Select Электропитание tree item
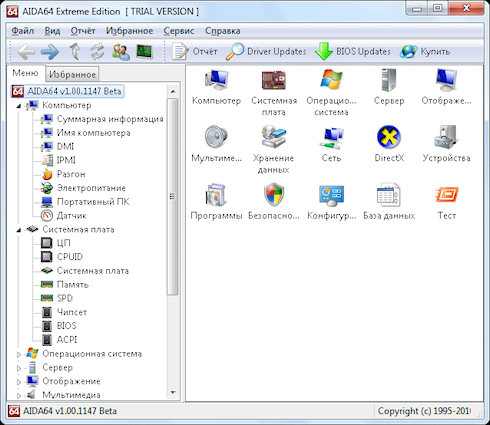The image size is (490, 425). pos(84,188)
